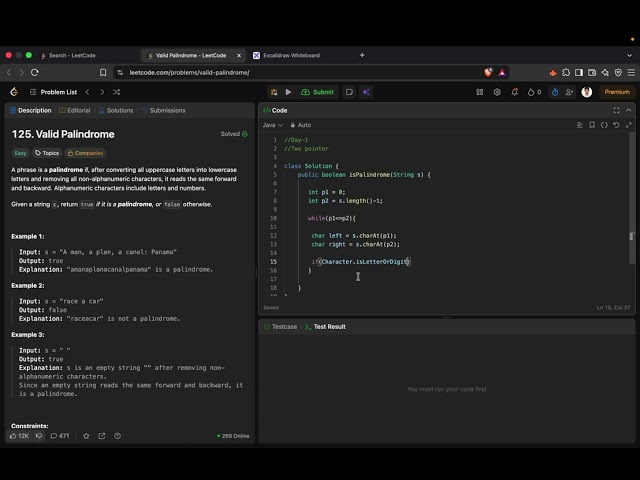Click line number 4 in gutter

pyautogui.click(x=275, y=166)
